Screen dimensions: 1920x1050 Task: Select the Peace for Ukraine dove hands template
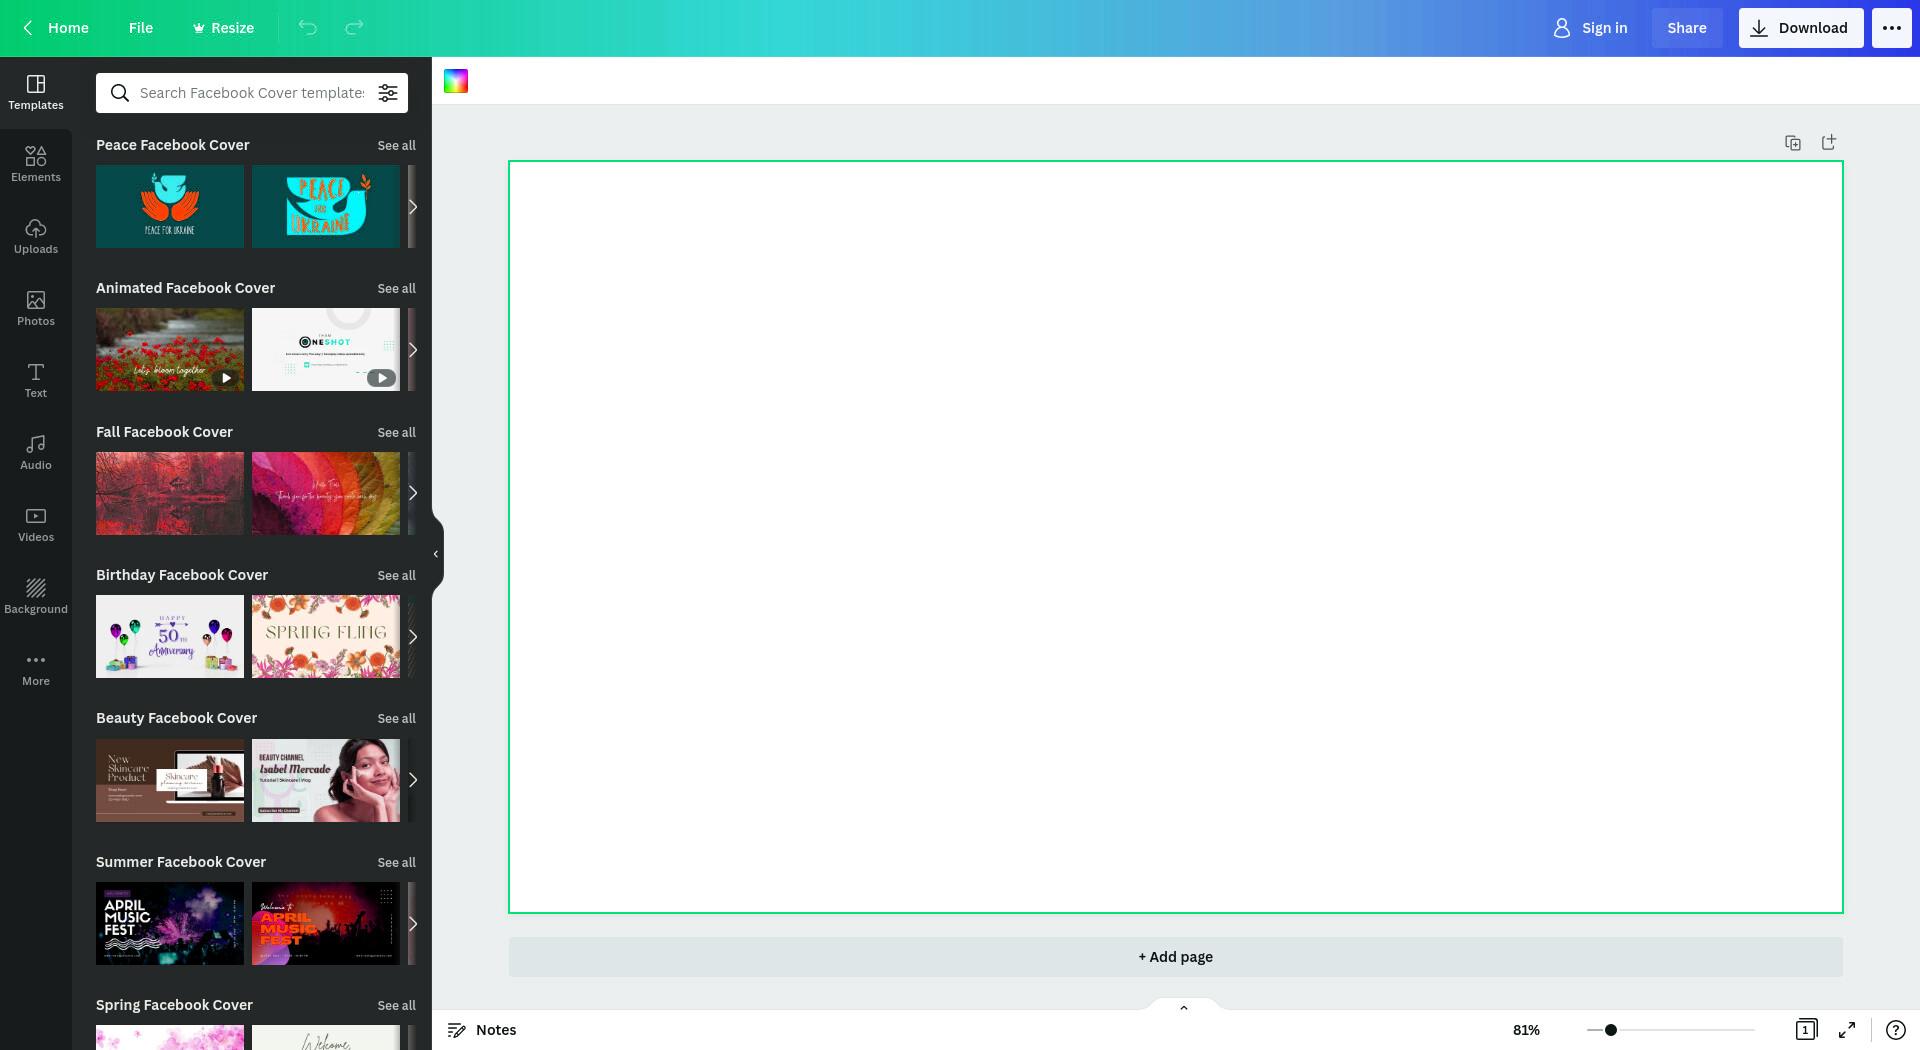coord(170,207)
